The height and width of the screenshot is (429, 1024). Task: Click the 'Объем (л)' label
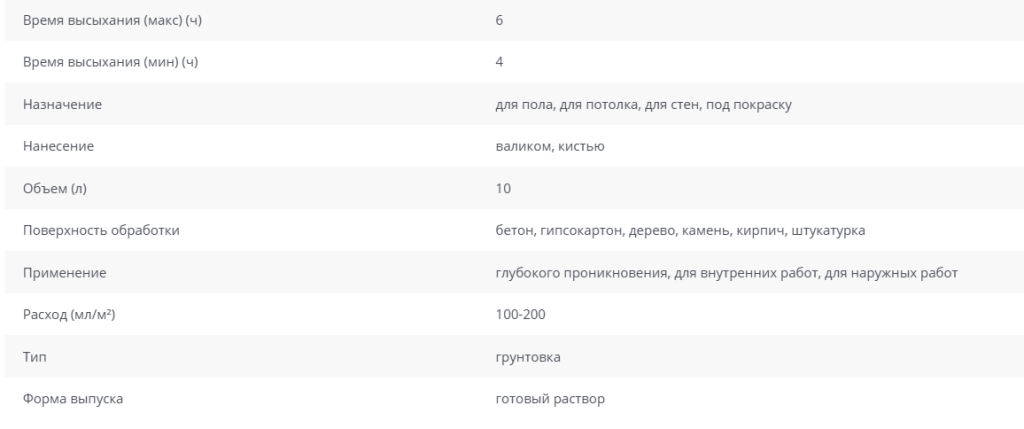(x=55, y=189)
